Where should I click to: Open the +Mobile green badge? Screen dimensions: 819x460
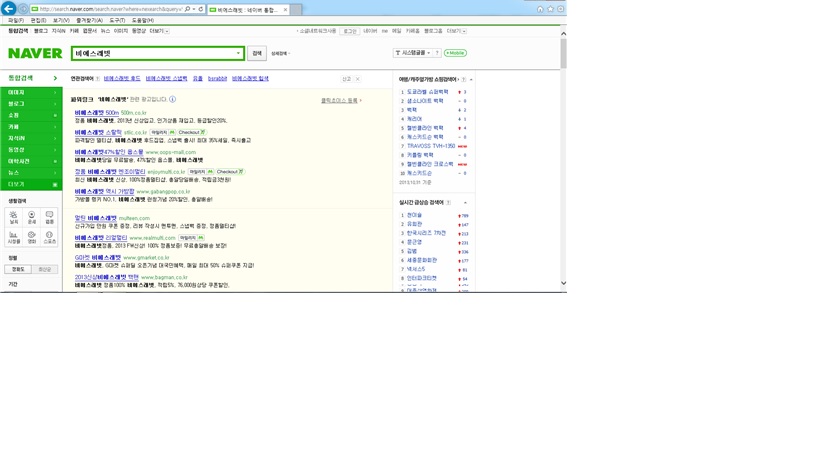(455, 53)
